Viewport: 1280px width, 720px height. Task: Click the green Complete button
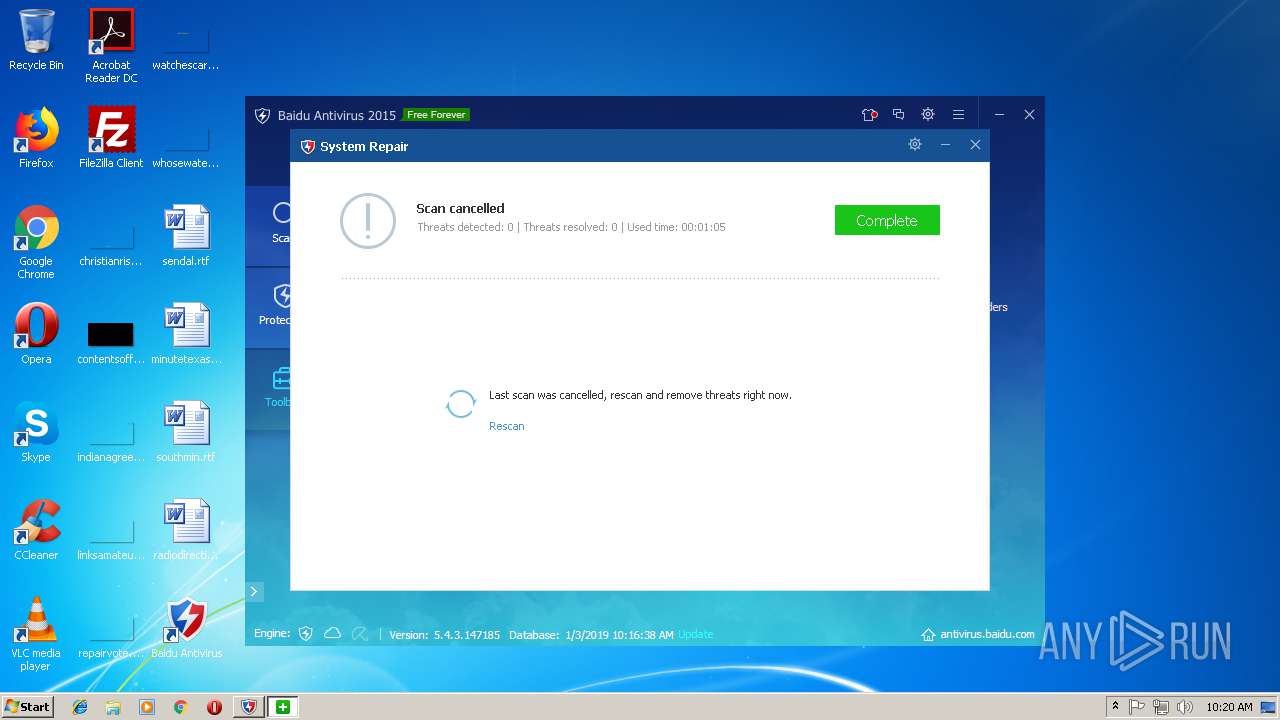887,220
